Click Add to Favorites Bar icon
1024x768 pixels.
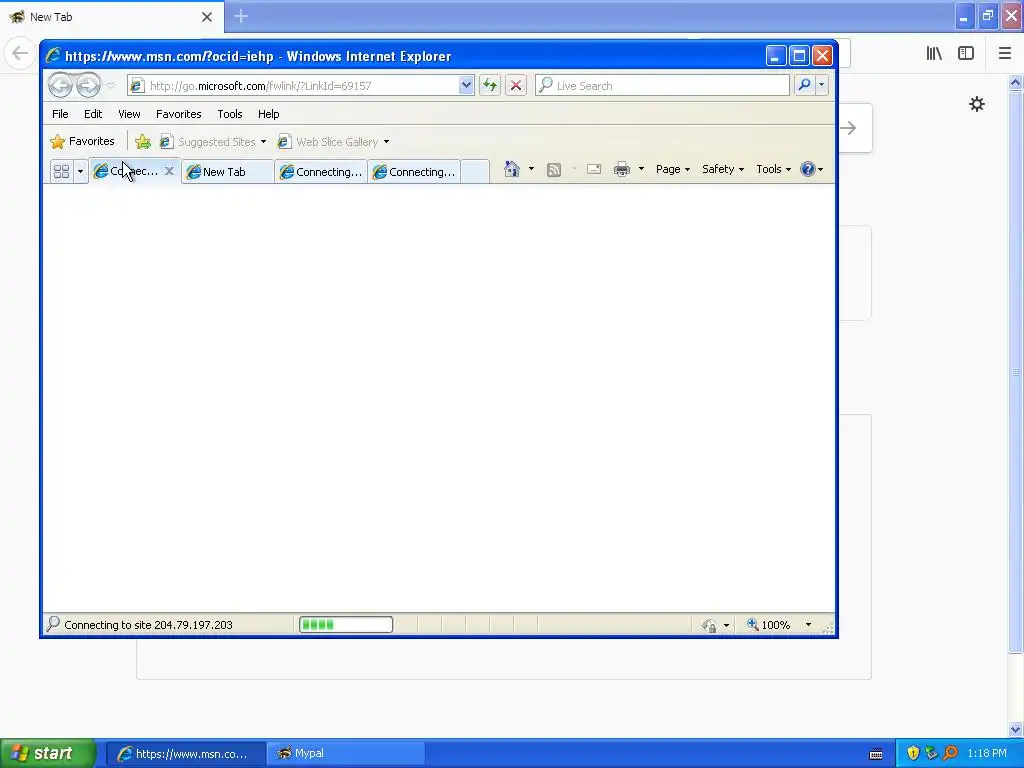click(143, 141)
